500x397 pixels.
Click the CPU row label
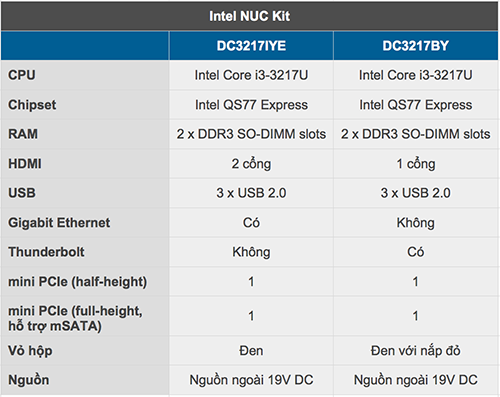[22, 75]
